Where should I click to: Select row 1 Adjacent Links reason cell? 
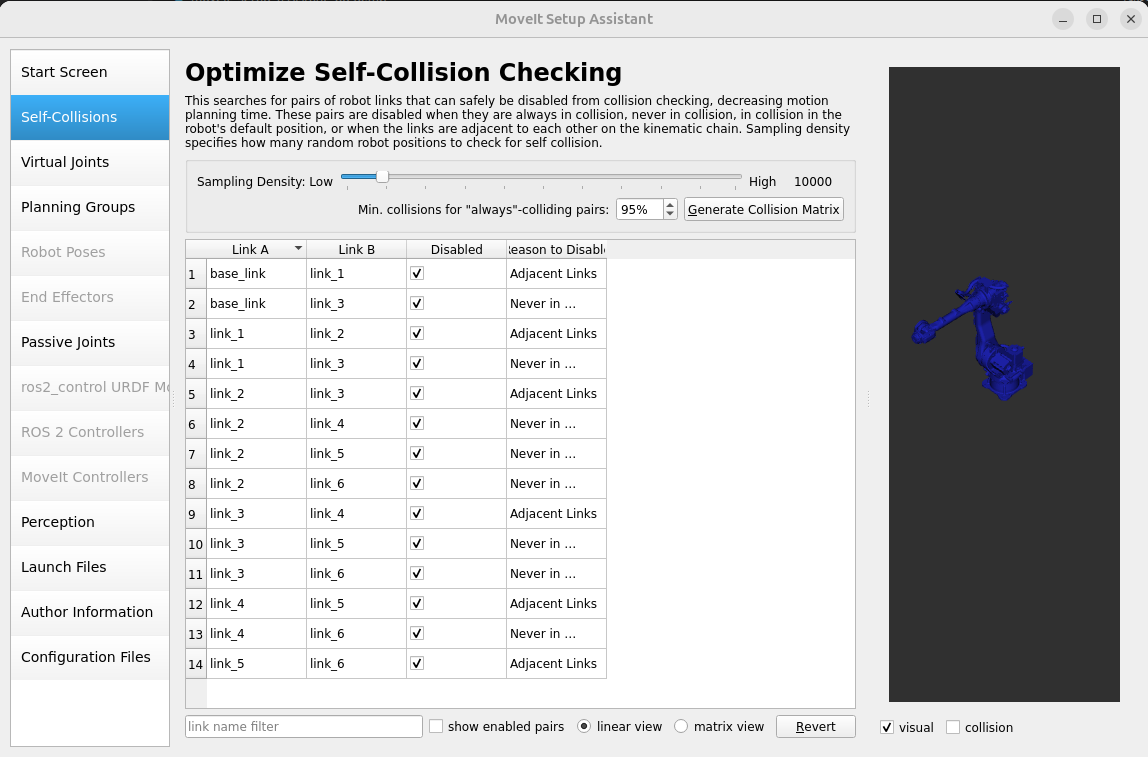click(x=556, y=274)
